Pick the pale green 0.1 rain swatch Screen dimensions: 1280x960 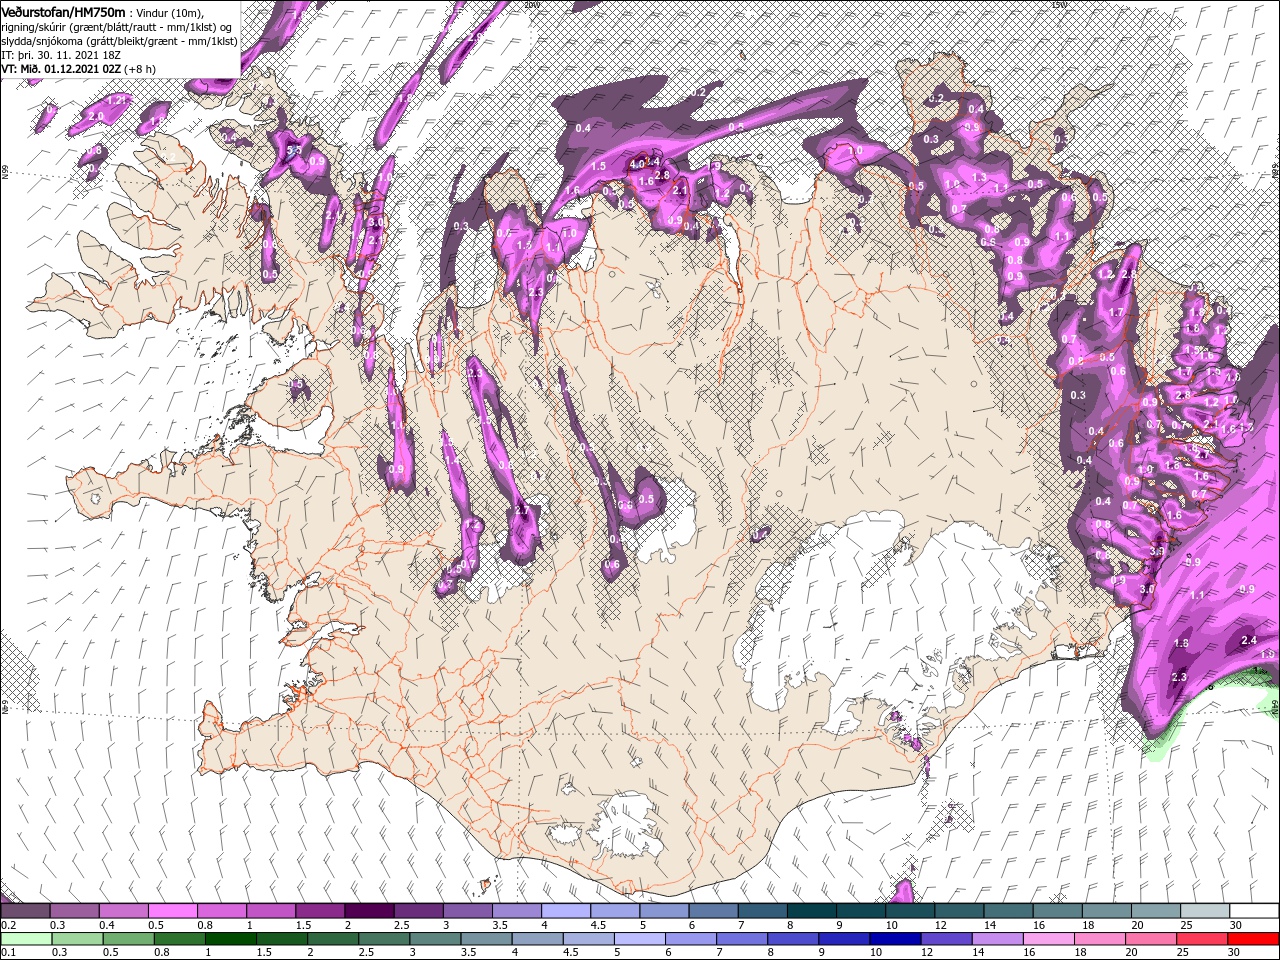click(26, 938)
